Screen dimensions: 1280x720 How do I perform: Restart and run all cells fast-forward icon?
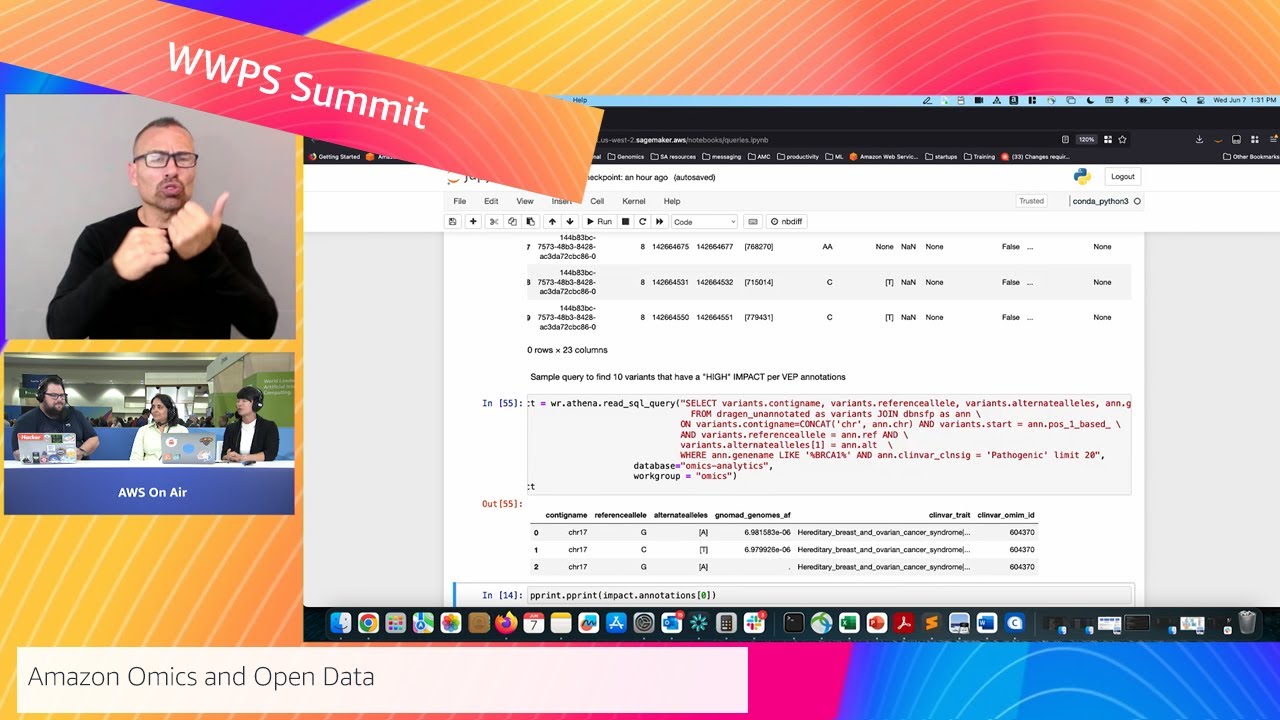coord(659,222)
